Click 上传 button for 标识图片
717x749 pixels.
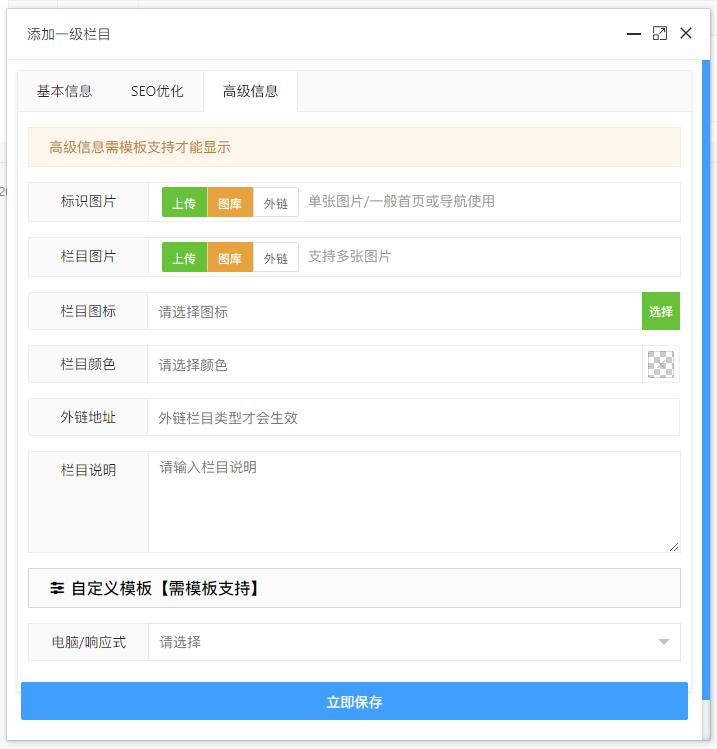tap(184, 203)
